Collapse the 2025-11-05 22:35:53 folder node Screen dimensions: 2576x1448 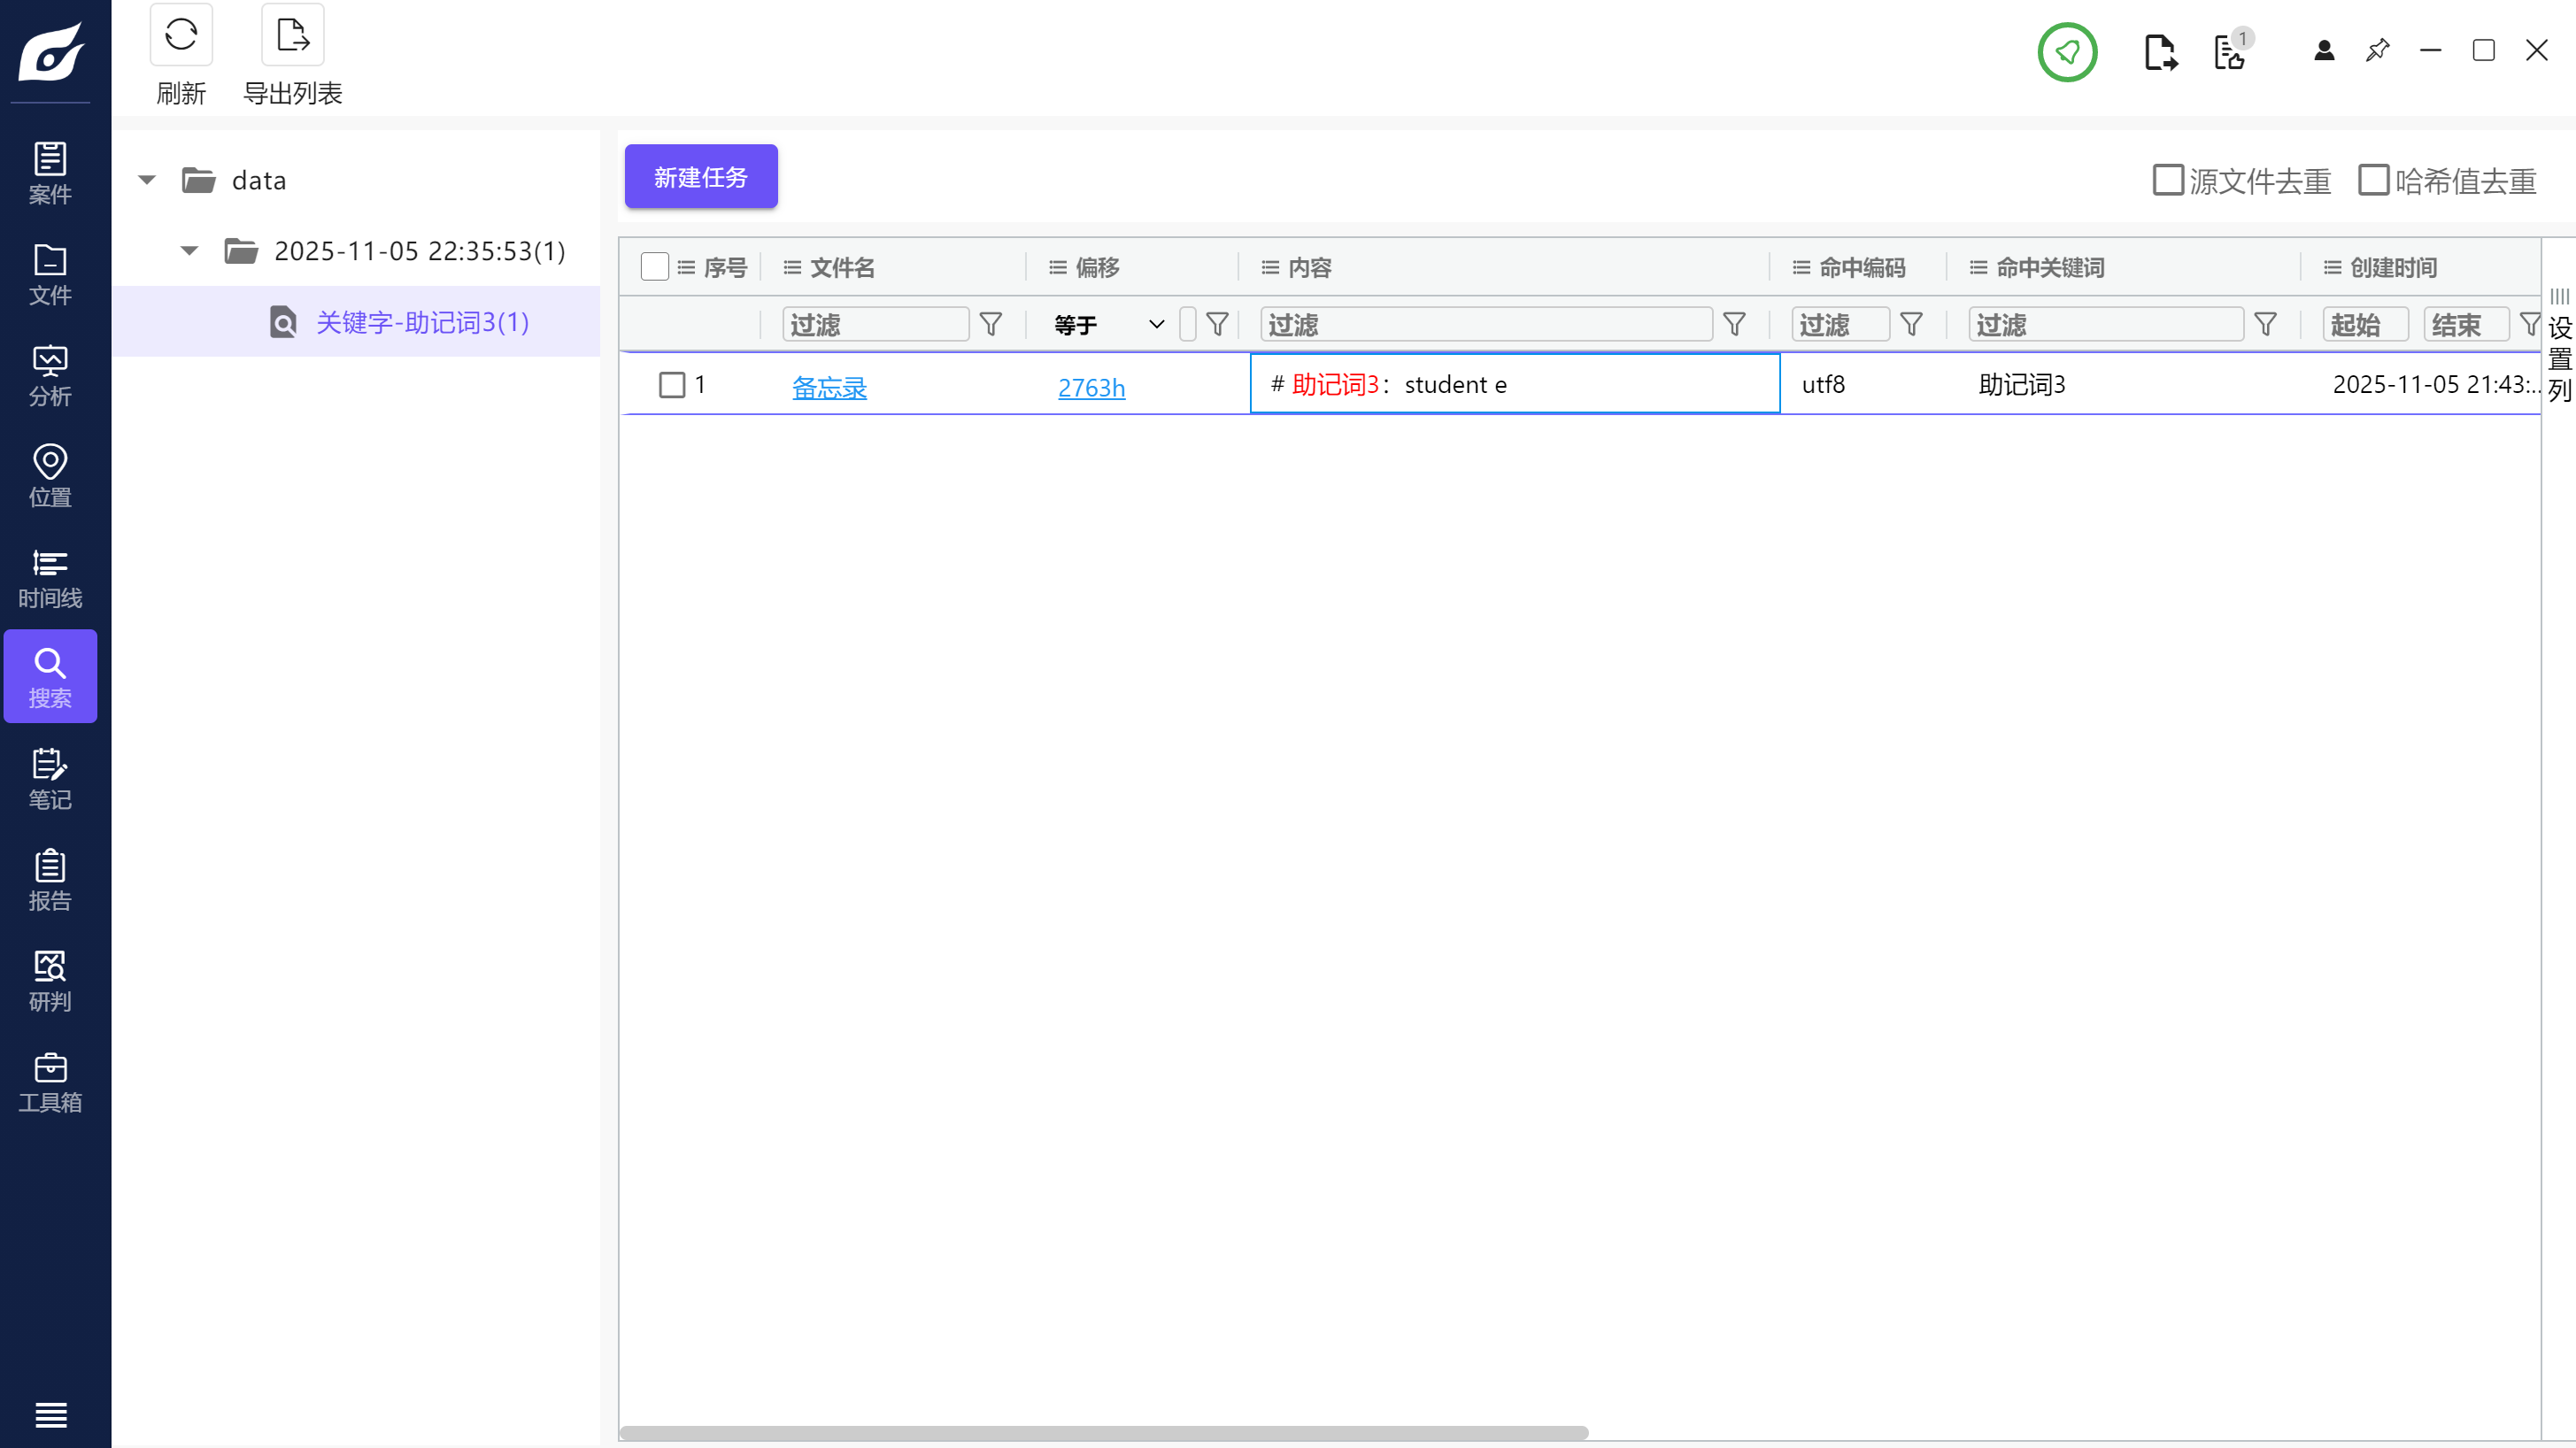[189, 250]
